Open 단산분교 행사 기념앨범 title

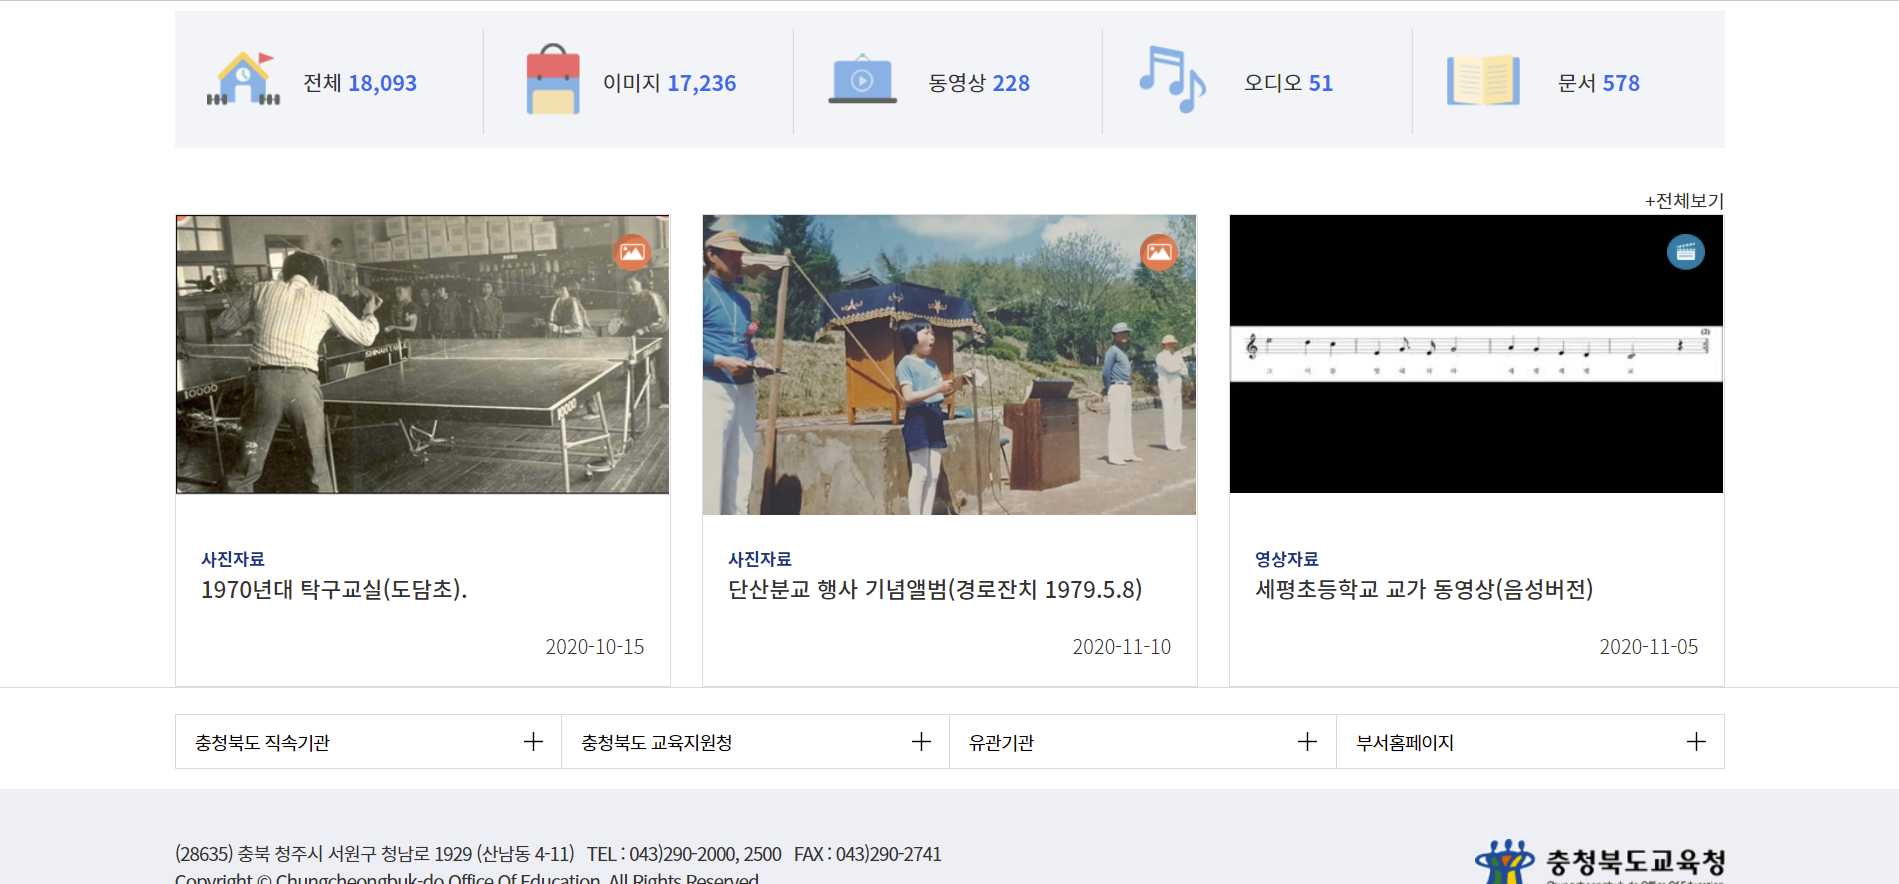click(934, 590)
